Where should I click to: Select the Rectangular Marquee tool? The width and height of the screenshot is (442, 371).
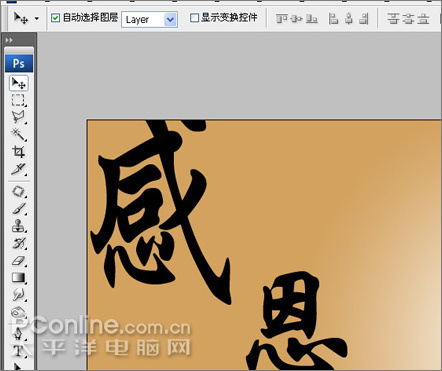pos(18,100)
